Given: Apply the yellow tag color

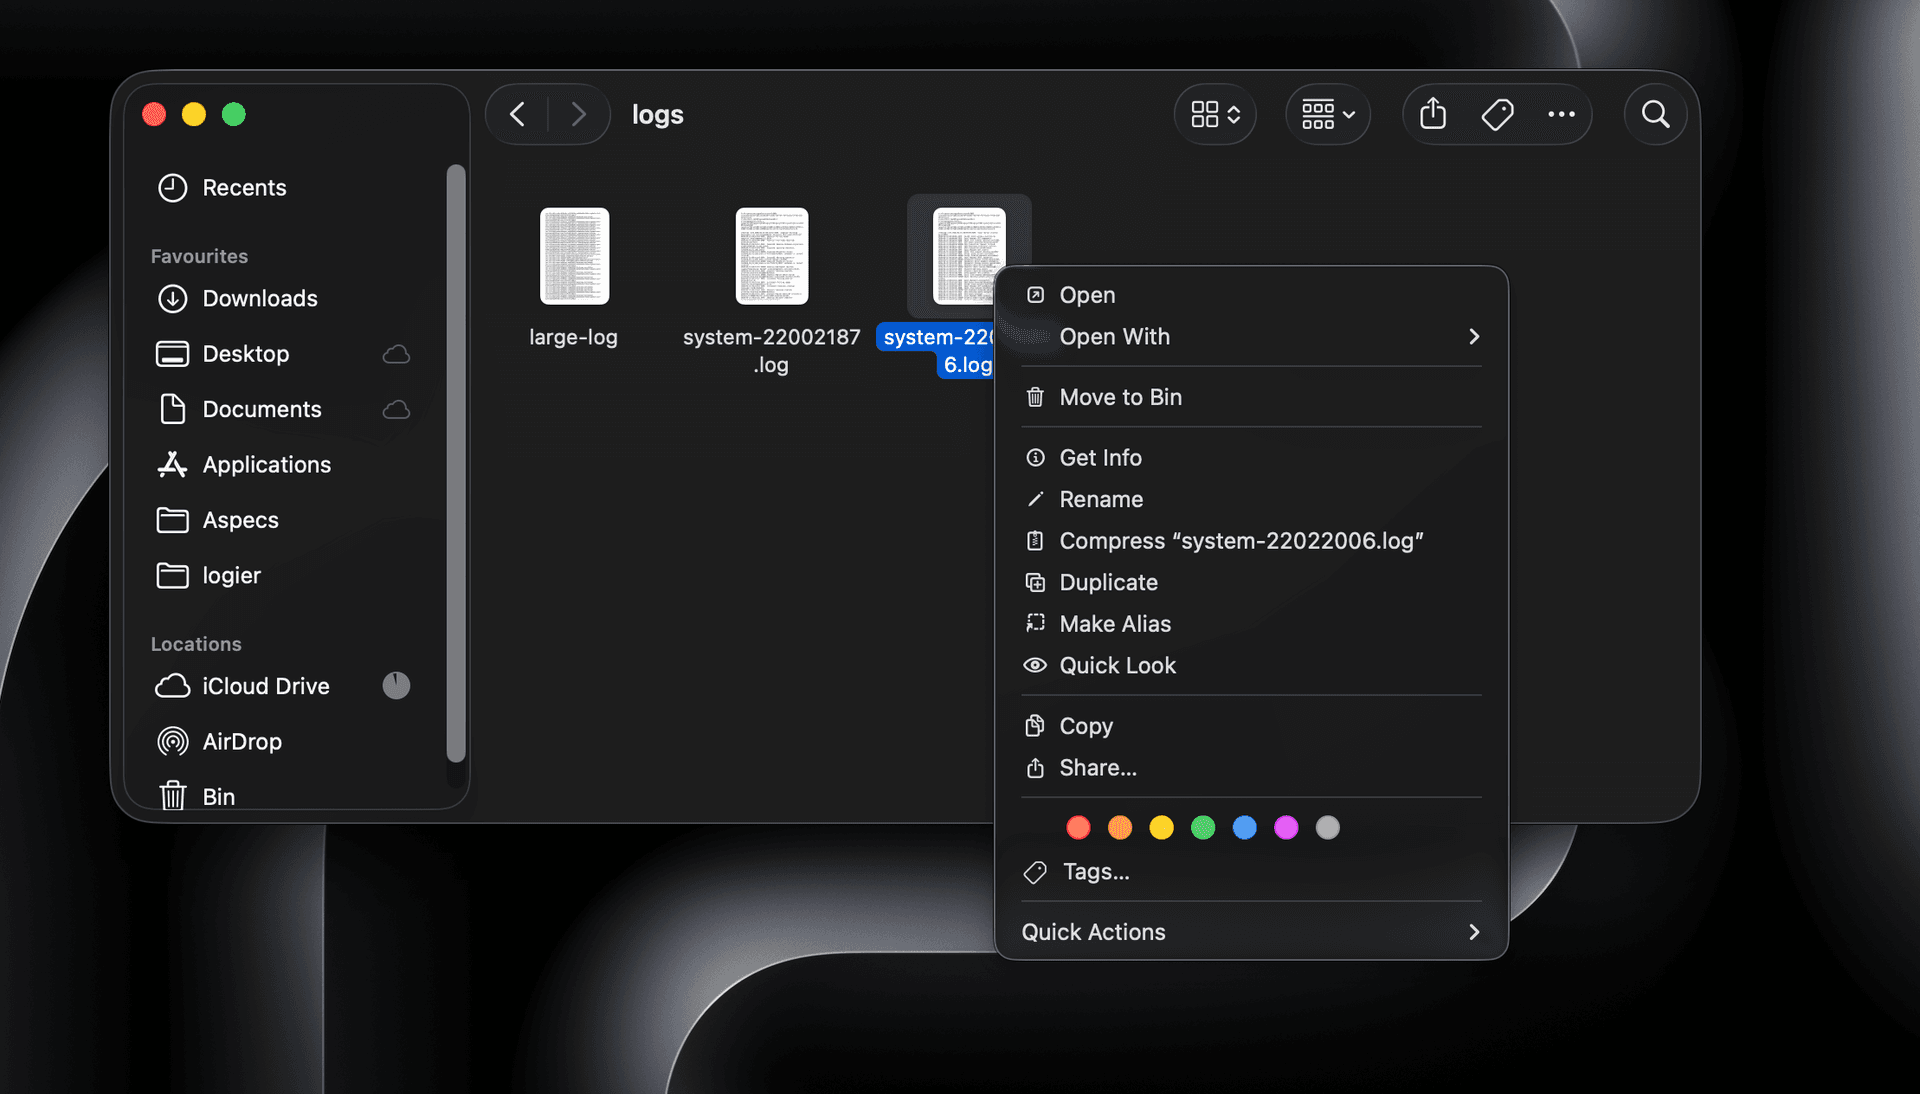Looking at the screenshot, I should click(1161, 828).
